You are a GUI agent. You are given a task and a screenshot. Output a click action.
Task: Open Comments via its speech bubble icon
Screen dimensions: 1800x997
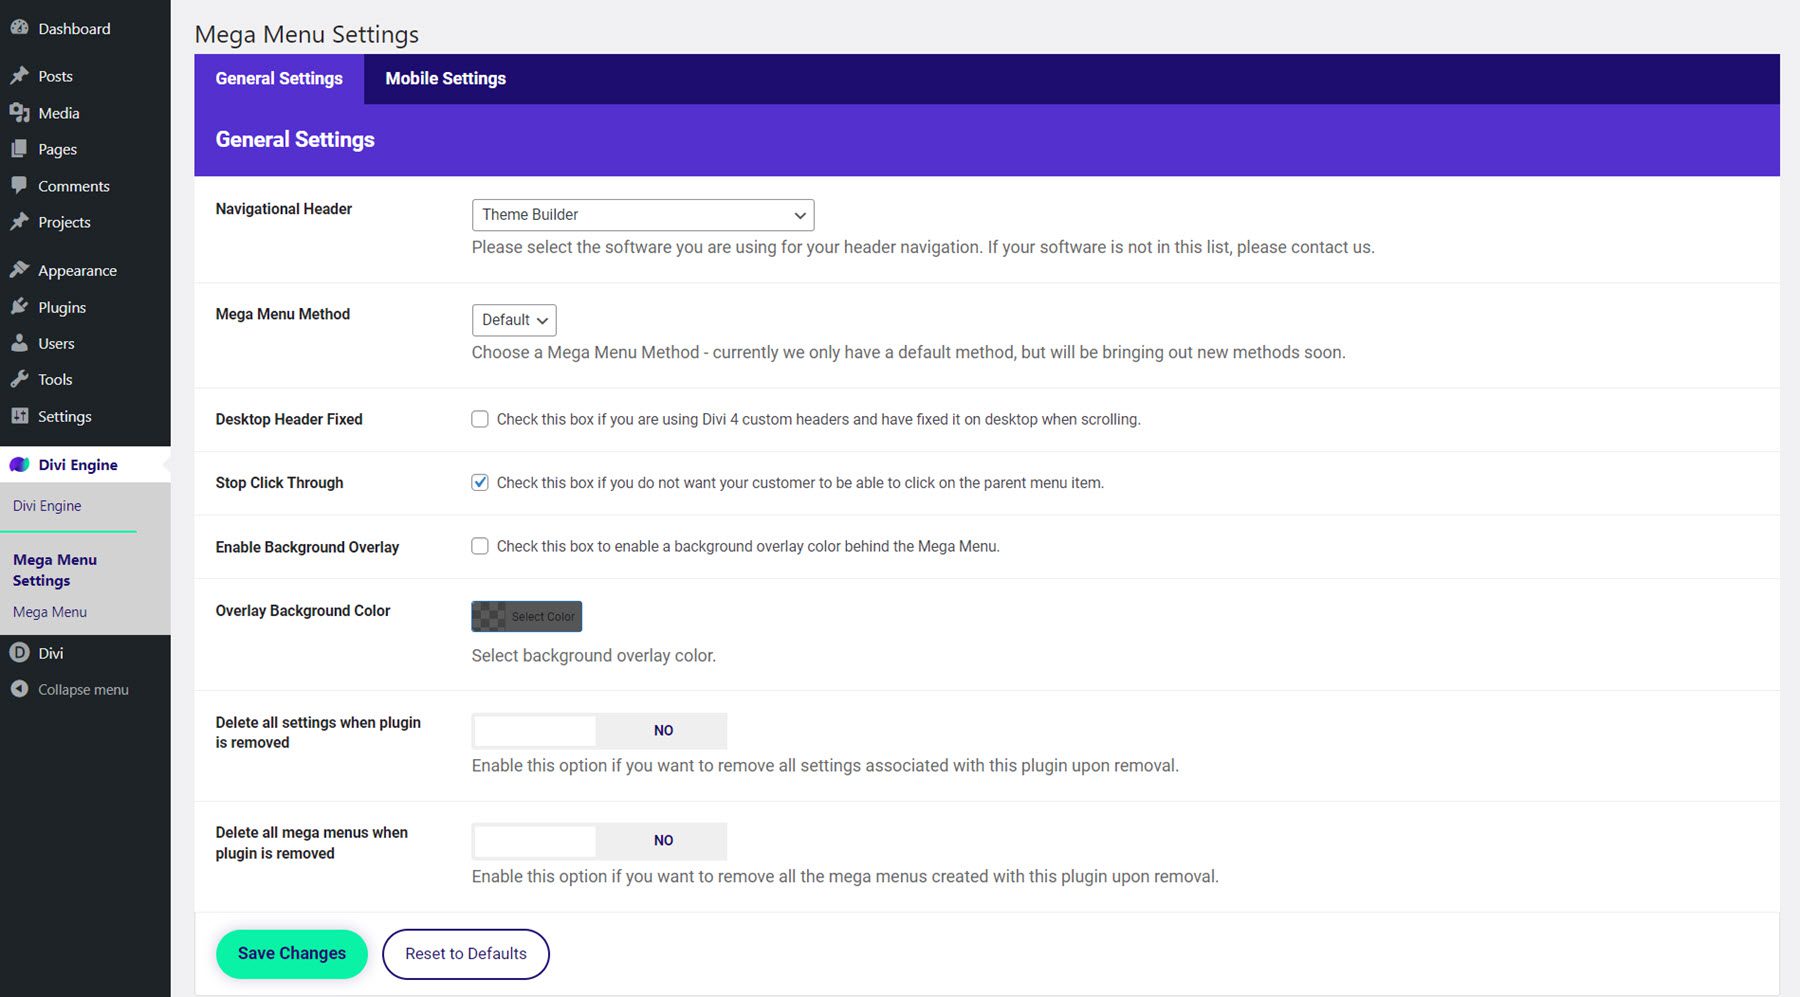20,186
